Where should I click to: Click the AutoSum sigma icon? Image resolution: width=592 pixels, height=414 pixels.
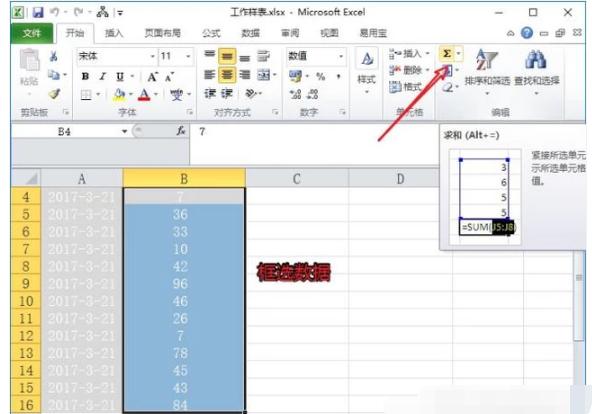coord(447,54)
